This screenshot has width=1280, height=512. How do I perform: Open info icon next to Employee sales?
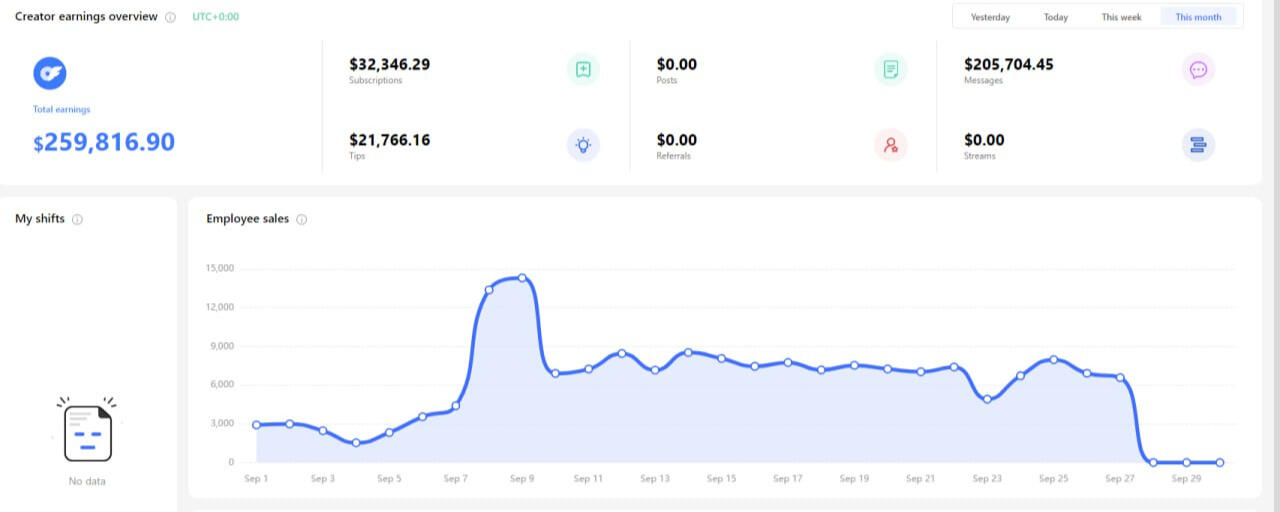click(302, 219)
